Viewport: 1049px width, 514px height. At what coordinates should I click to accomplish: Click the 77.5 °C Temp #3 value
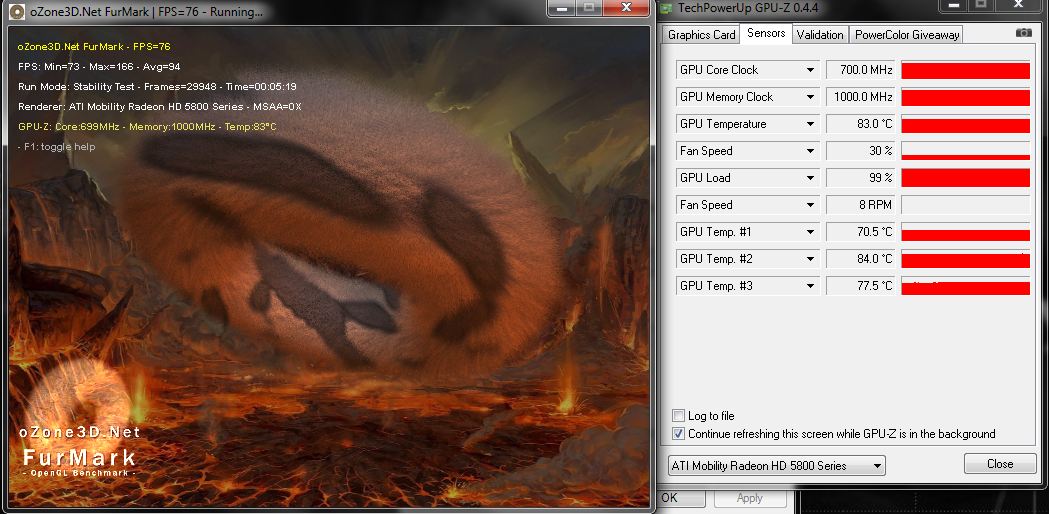coord(860,286)
